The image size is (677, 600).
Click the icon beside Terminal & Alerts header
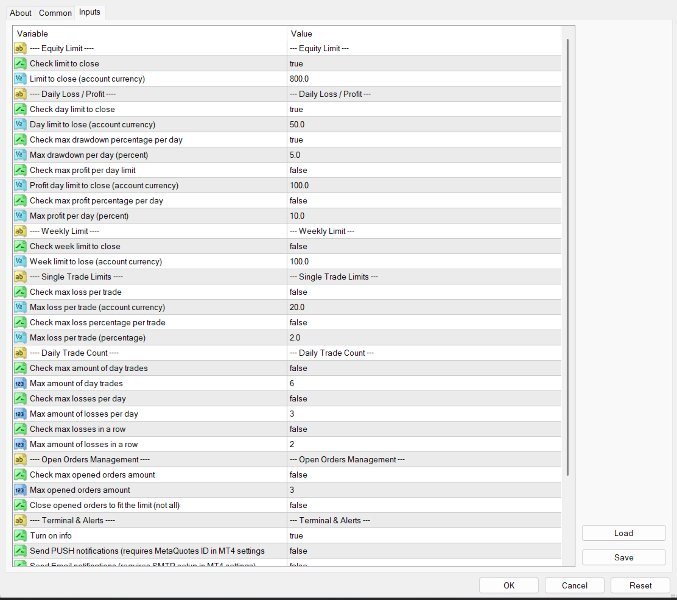[x=20, y=520]
